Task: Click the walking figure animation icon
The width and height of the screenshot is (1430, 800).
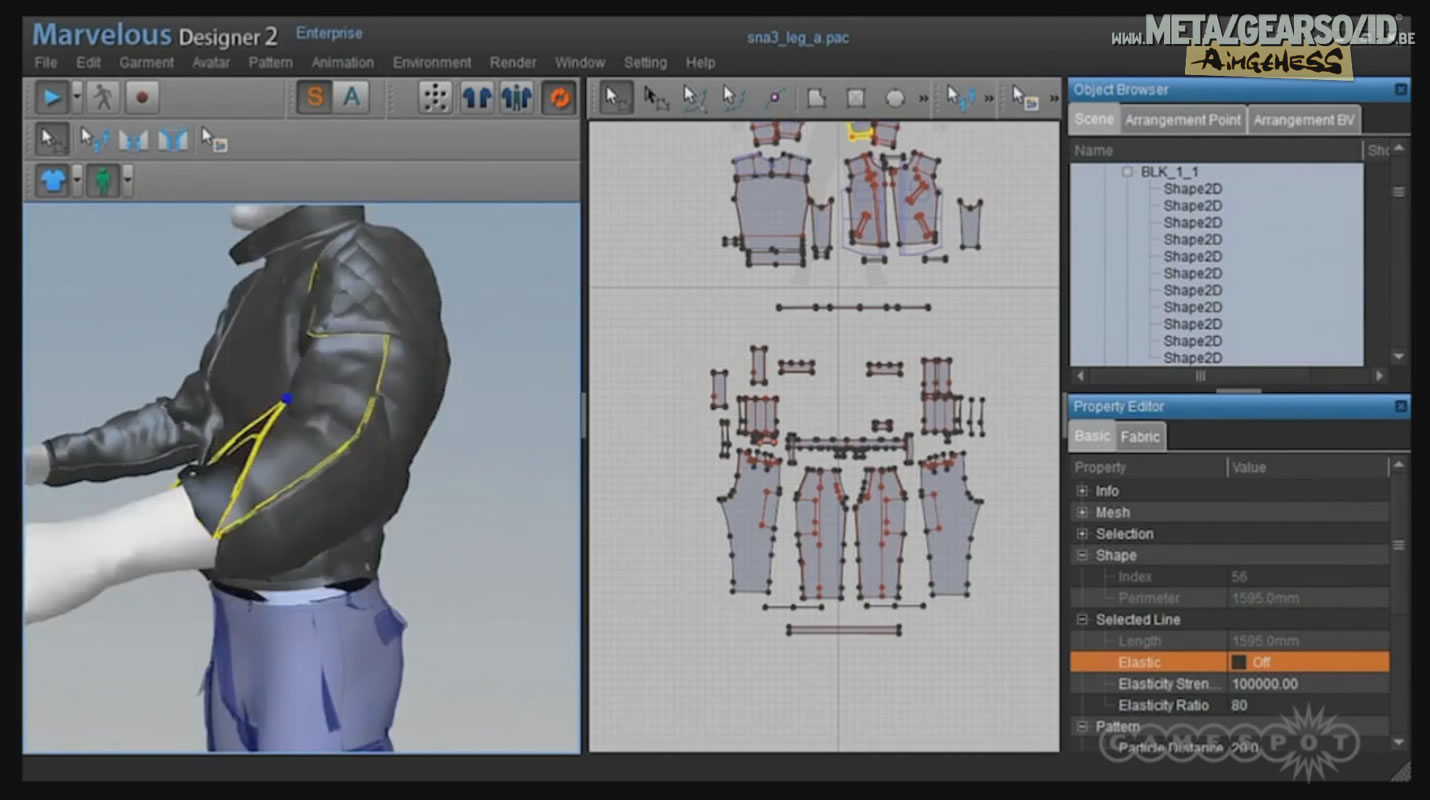Action: click(103, 98)
